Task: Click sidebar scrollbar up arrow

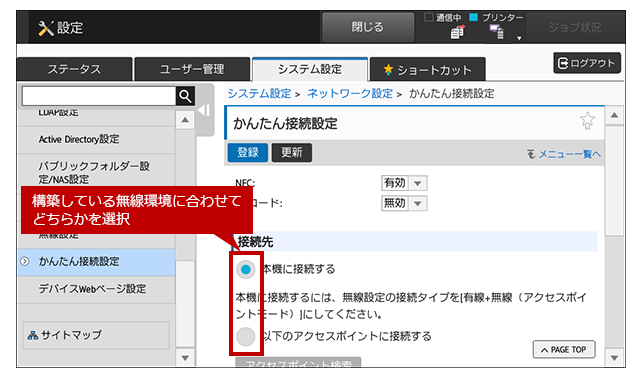Action: [185, 120]
